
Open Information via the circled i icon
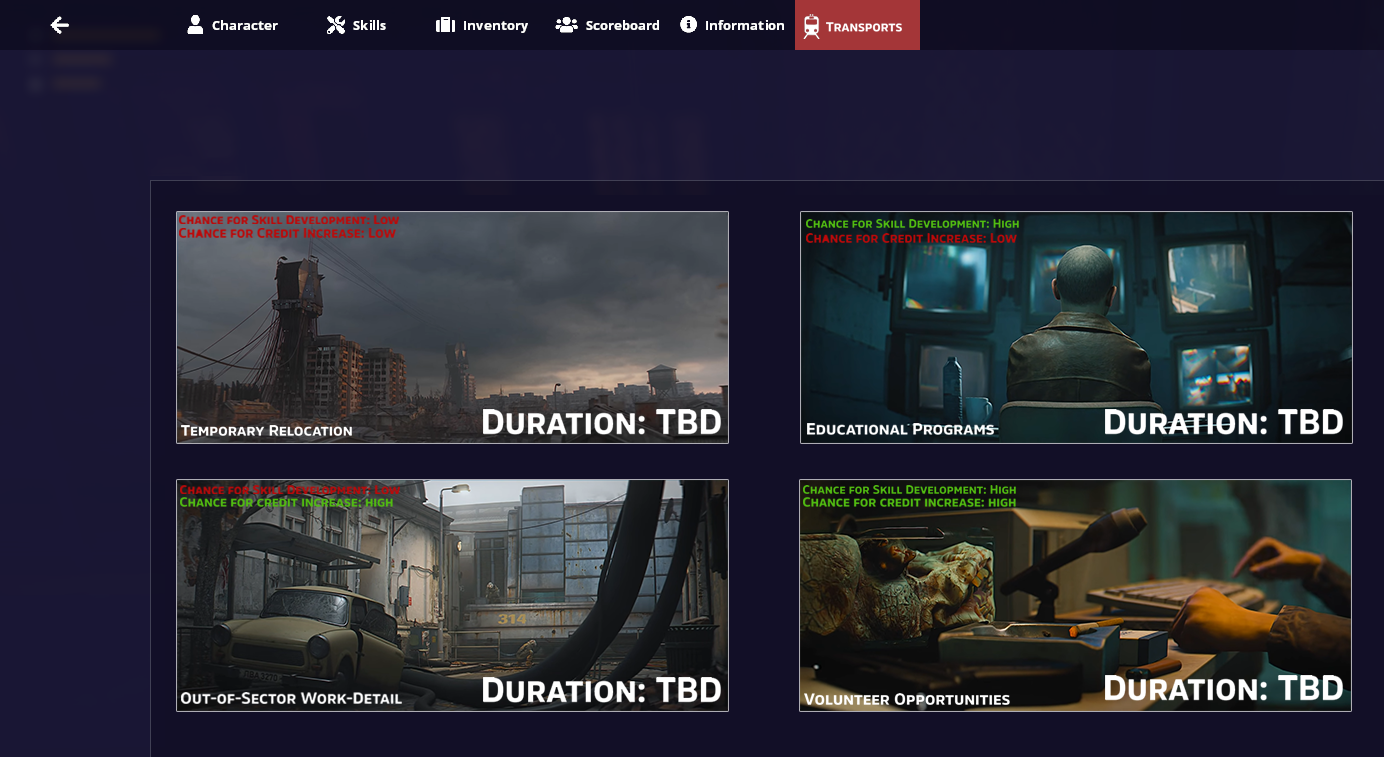[688, 24]
